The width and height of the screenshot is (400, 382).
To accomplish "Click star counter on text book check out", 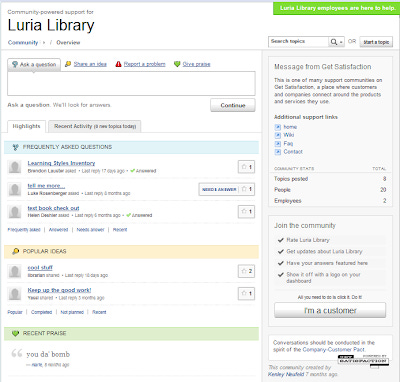I will (x=246, y=211).
